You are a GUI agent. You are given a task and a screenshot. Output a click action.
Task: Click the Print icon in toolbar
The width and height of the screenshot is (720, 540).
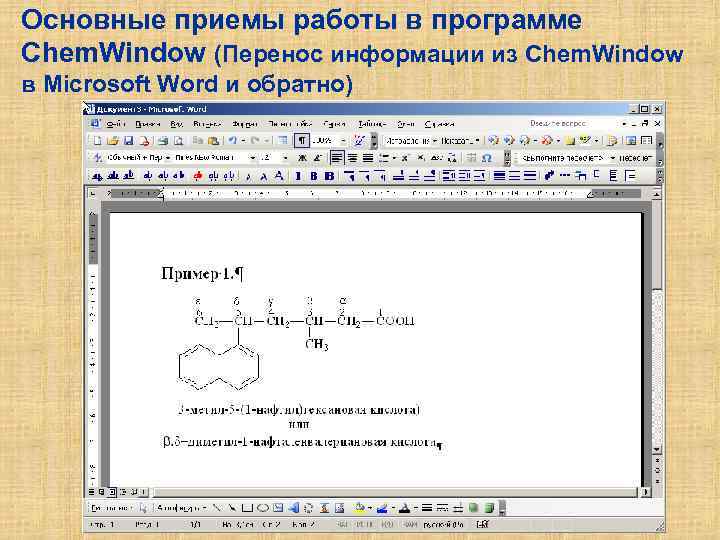tap(163, 141)
